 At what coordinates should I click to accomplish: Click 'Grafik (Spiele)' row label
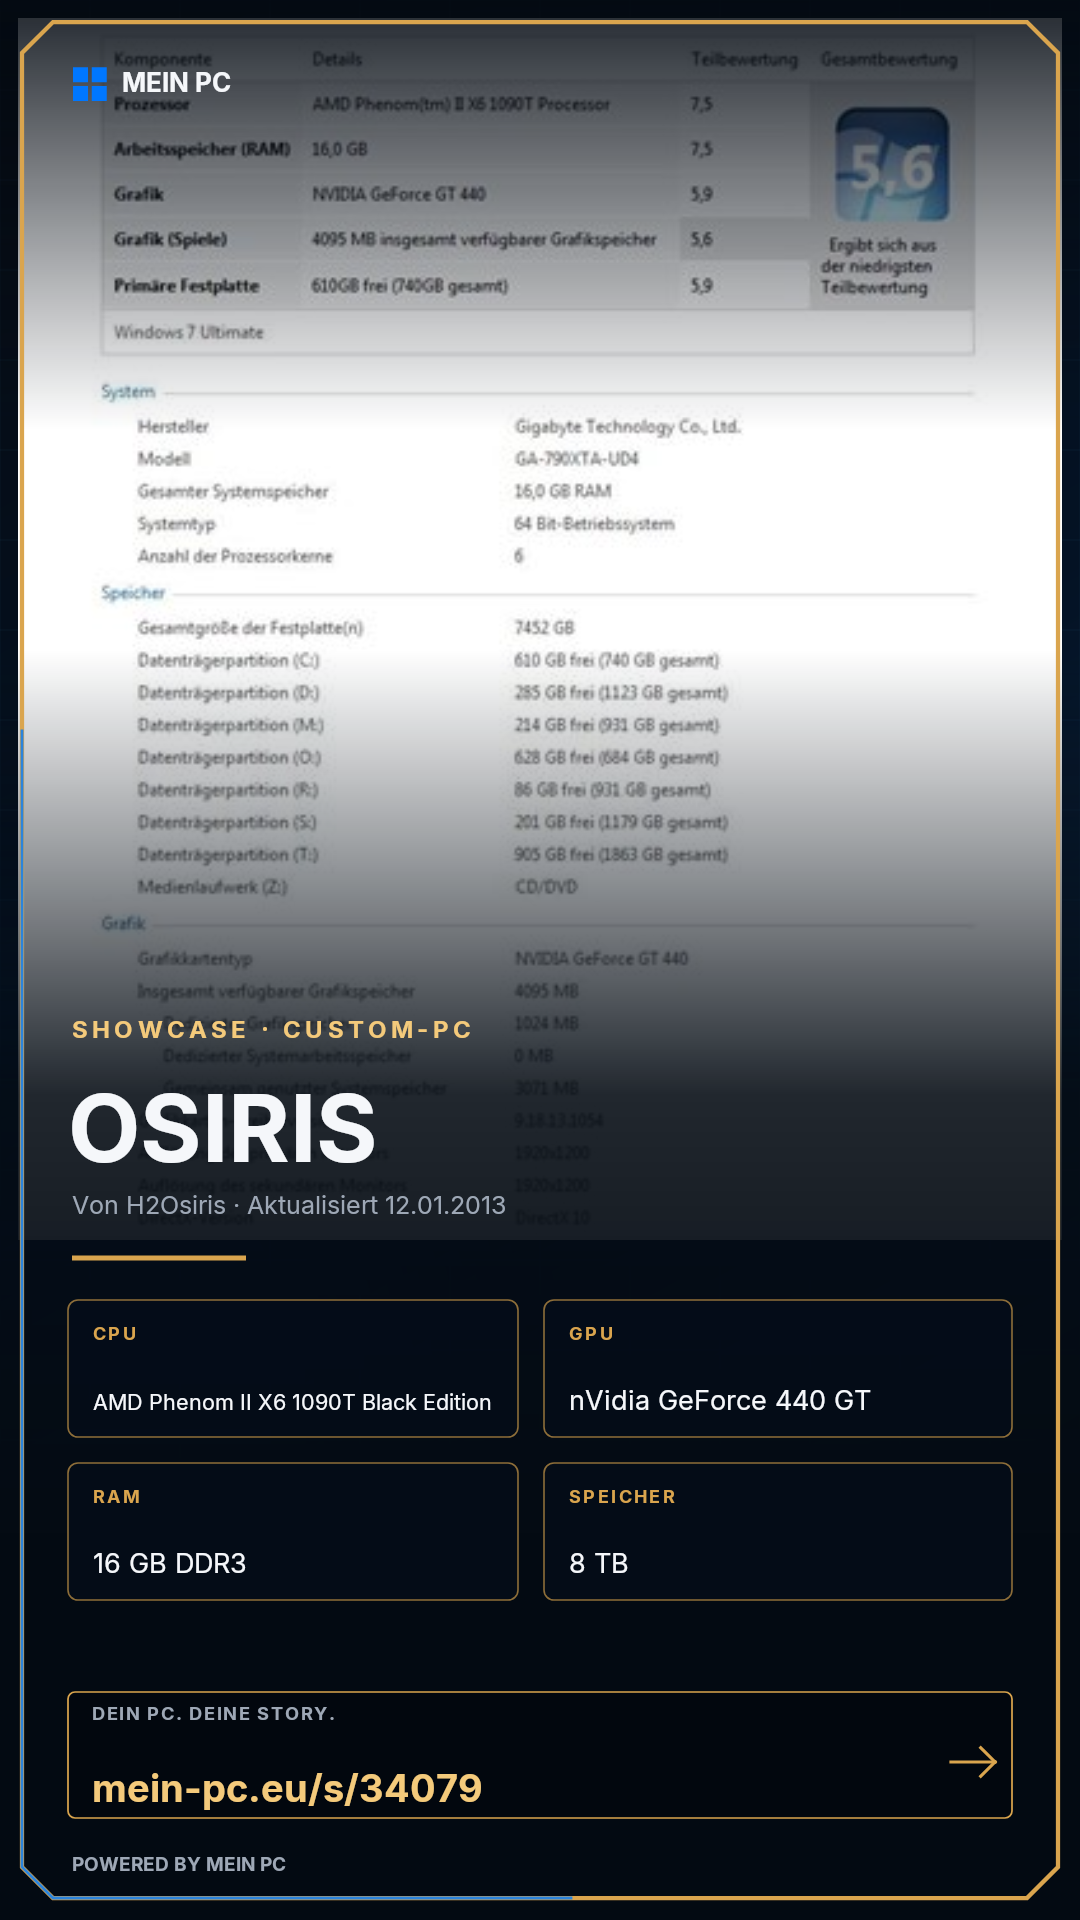click(x=170, y=239)
